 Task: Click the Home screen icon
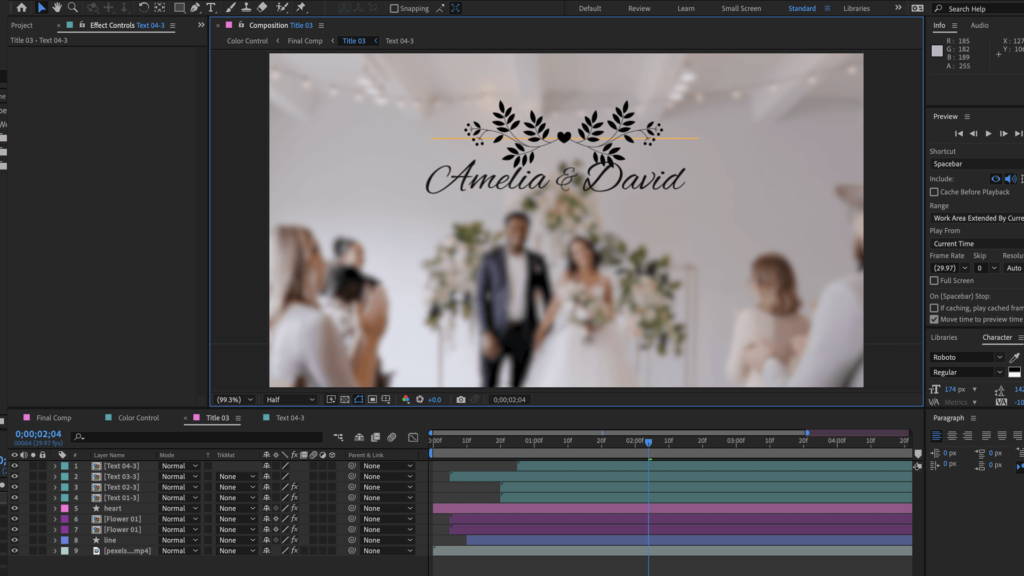(22, 8)
